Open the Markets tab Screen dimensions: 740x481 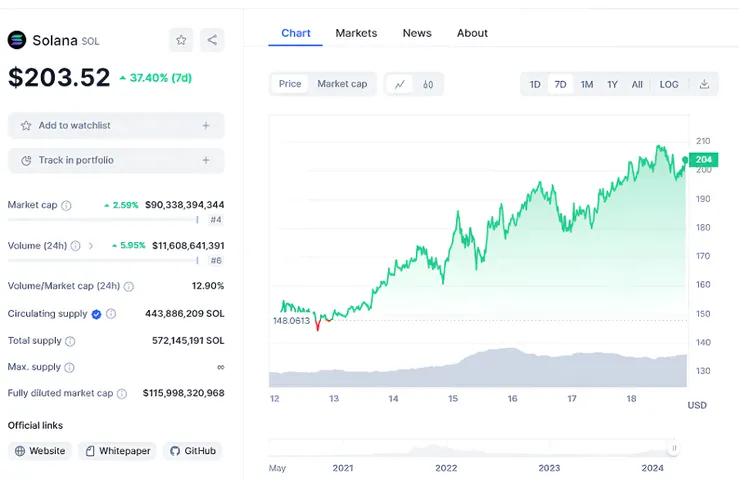pos(356,33)
